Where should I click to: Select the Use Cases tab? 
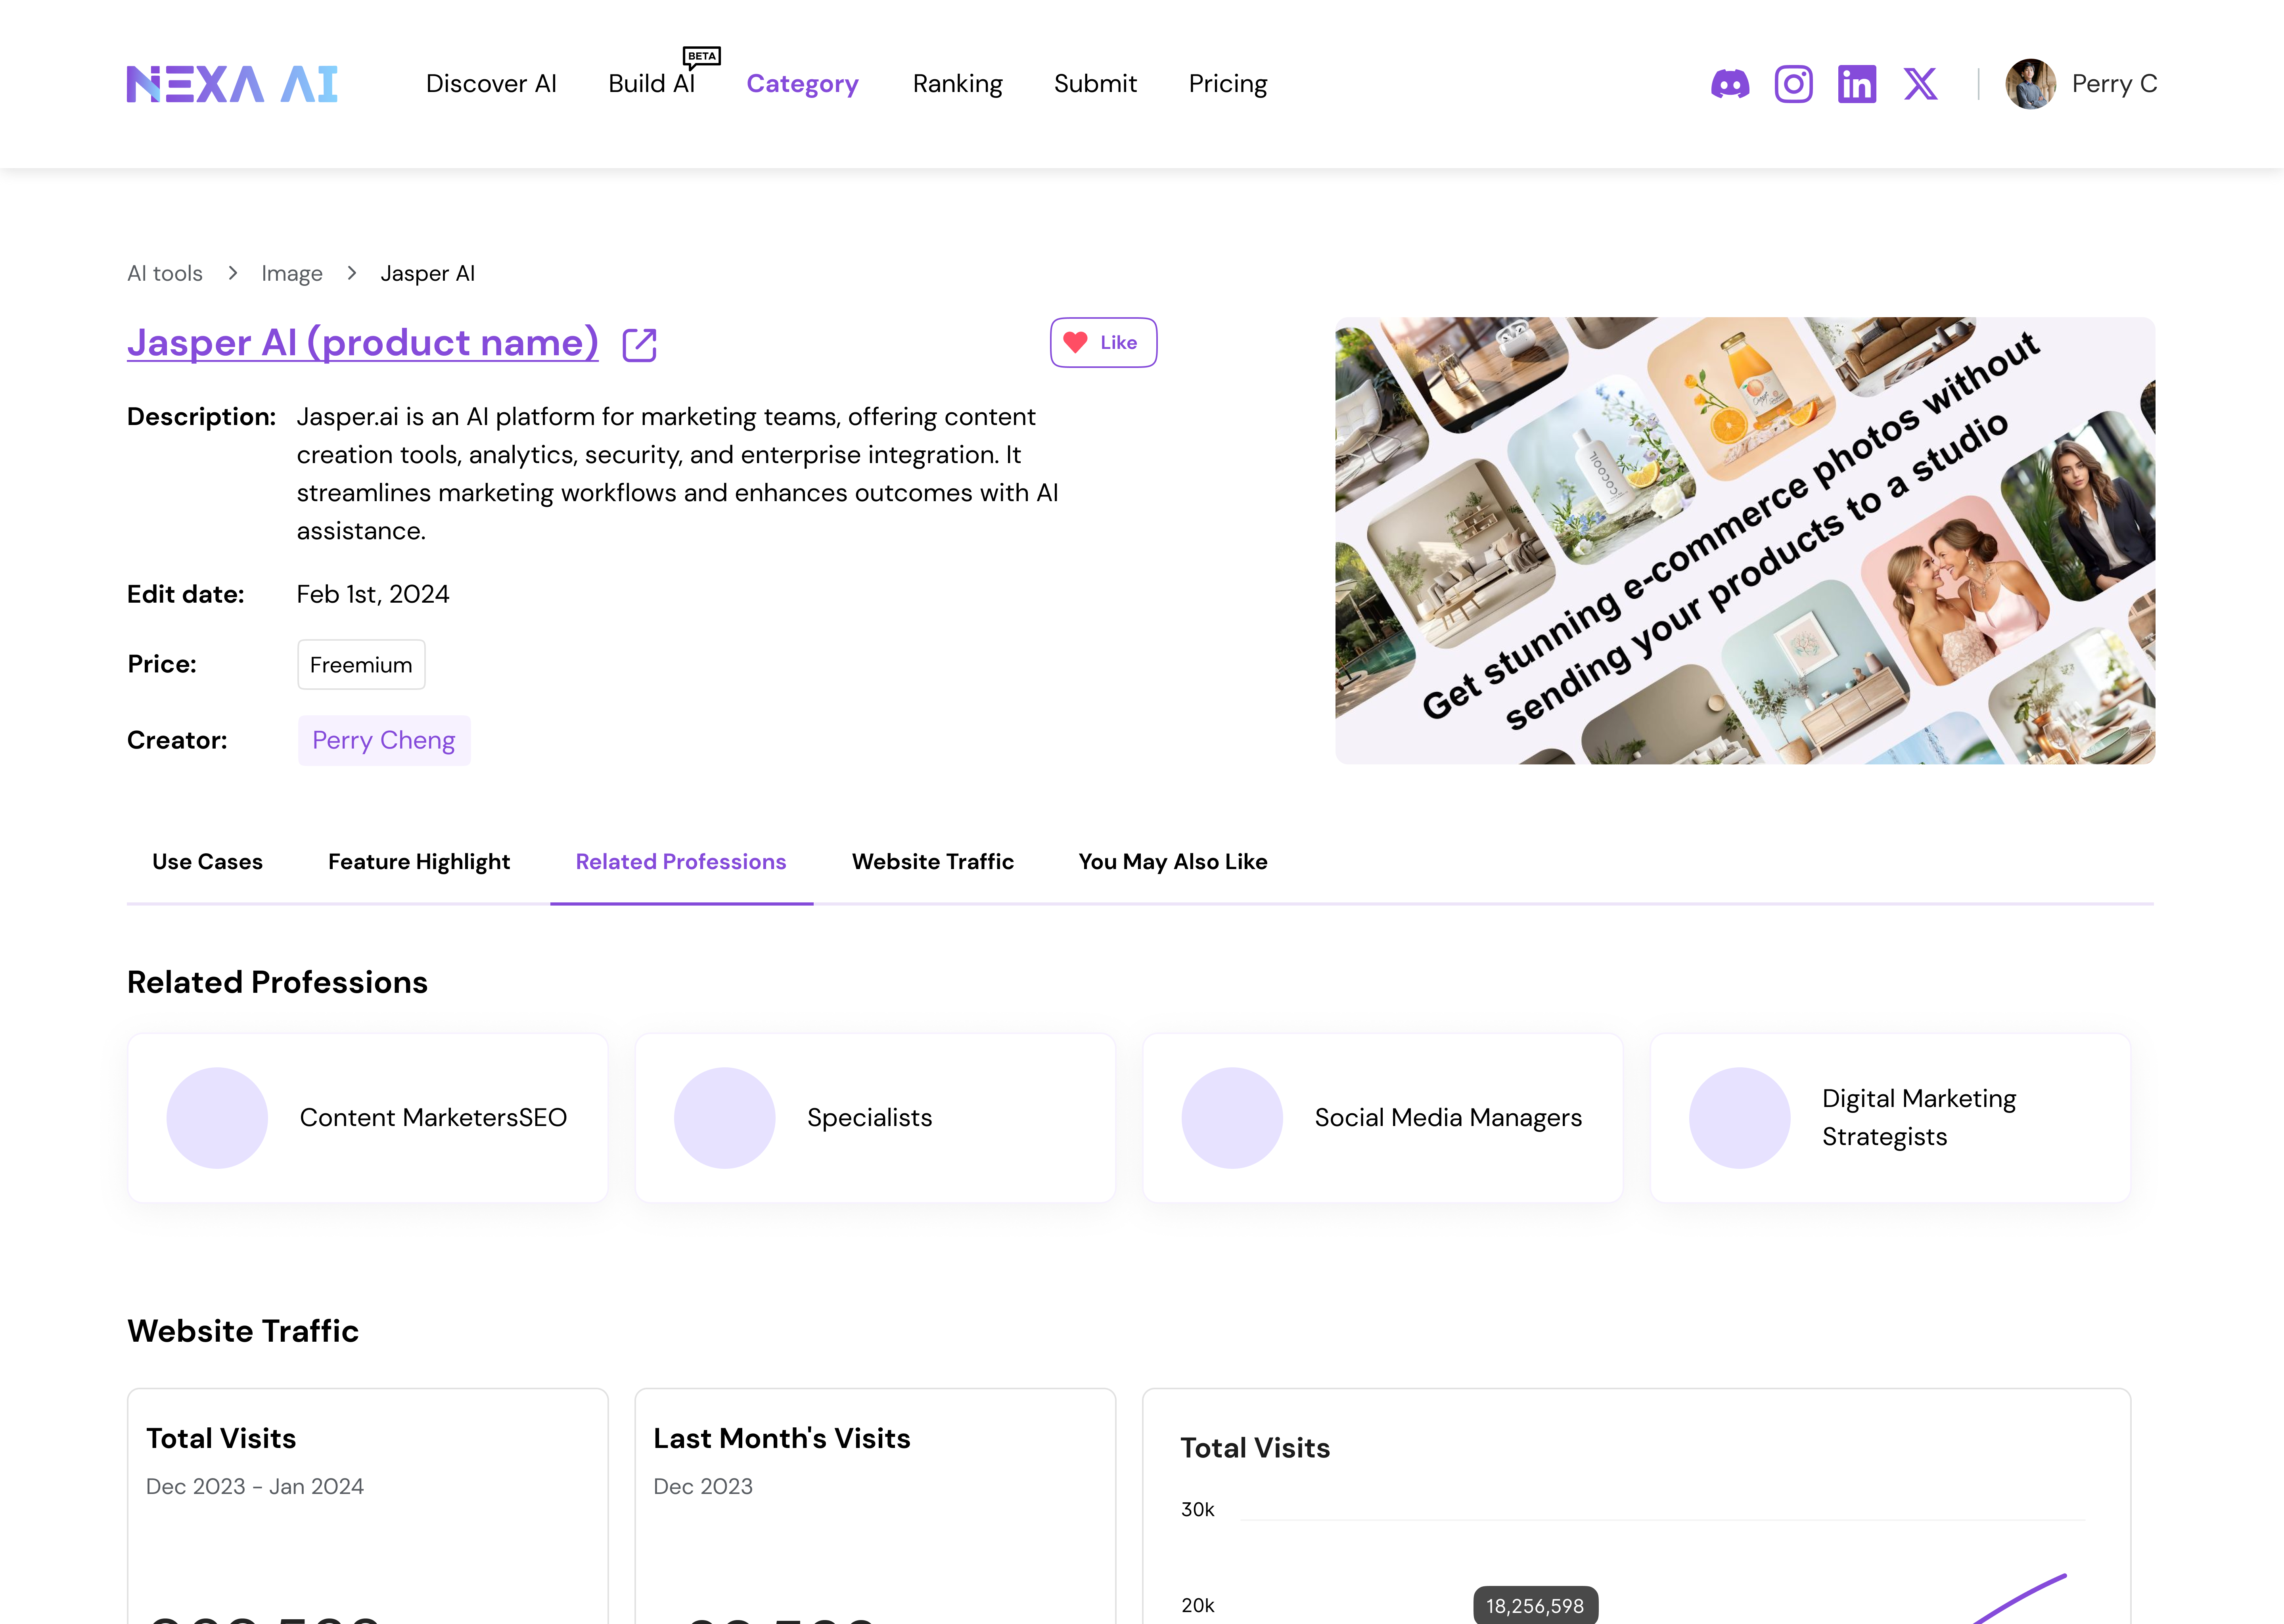coord(207,862)
